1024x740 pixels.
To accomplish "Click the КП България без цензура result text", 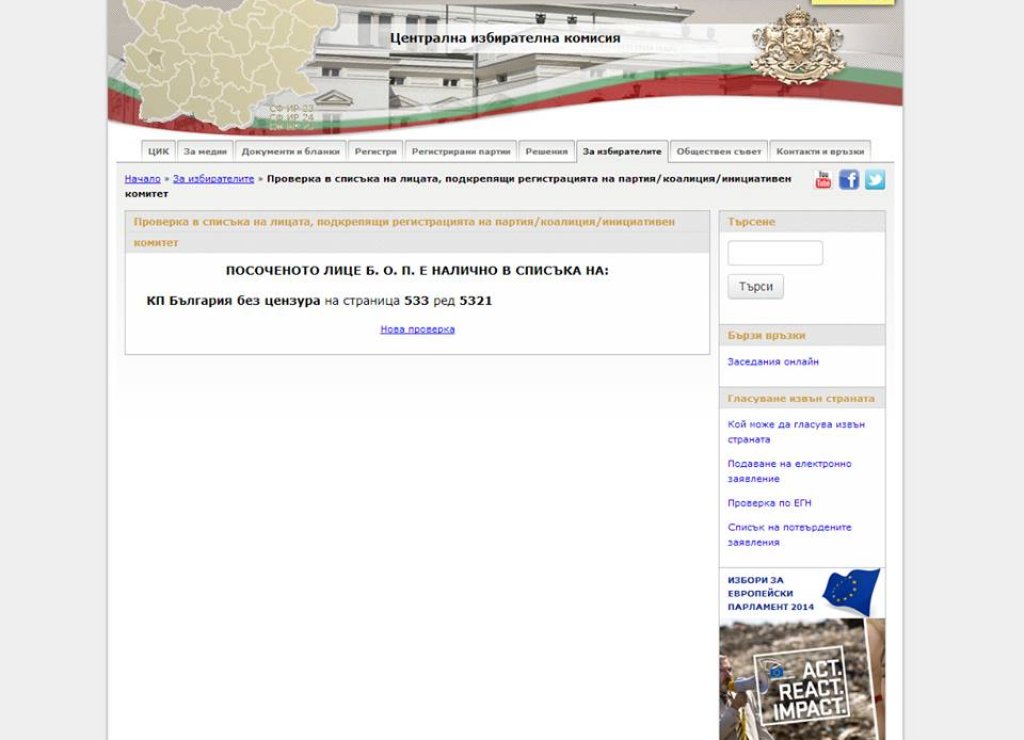I will point(233,300).
